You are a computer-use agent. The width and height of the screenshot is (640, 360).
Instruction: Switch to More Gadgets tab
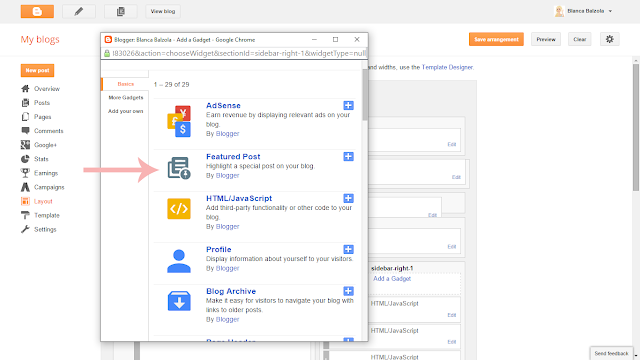coord(126,98)
